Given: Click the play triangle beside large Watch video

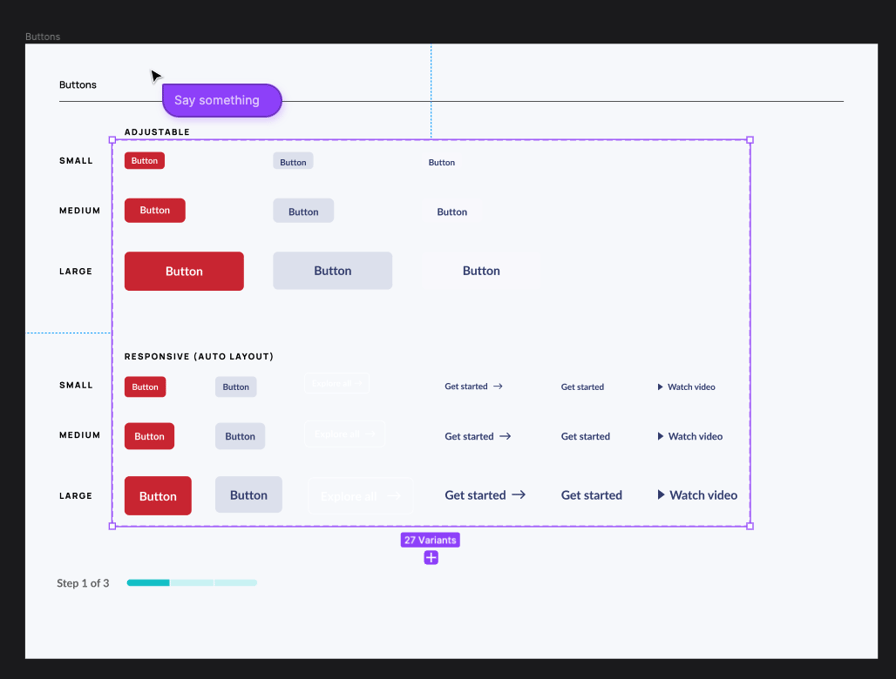Looking at the screenshot, I should point(661,494).
